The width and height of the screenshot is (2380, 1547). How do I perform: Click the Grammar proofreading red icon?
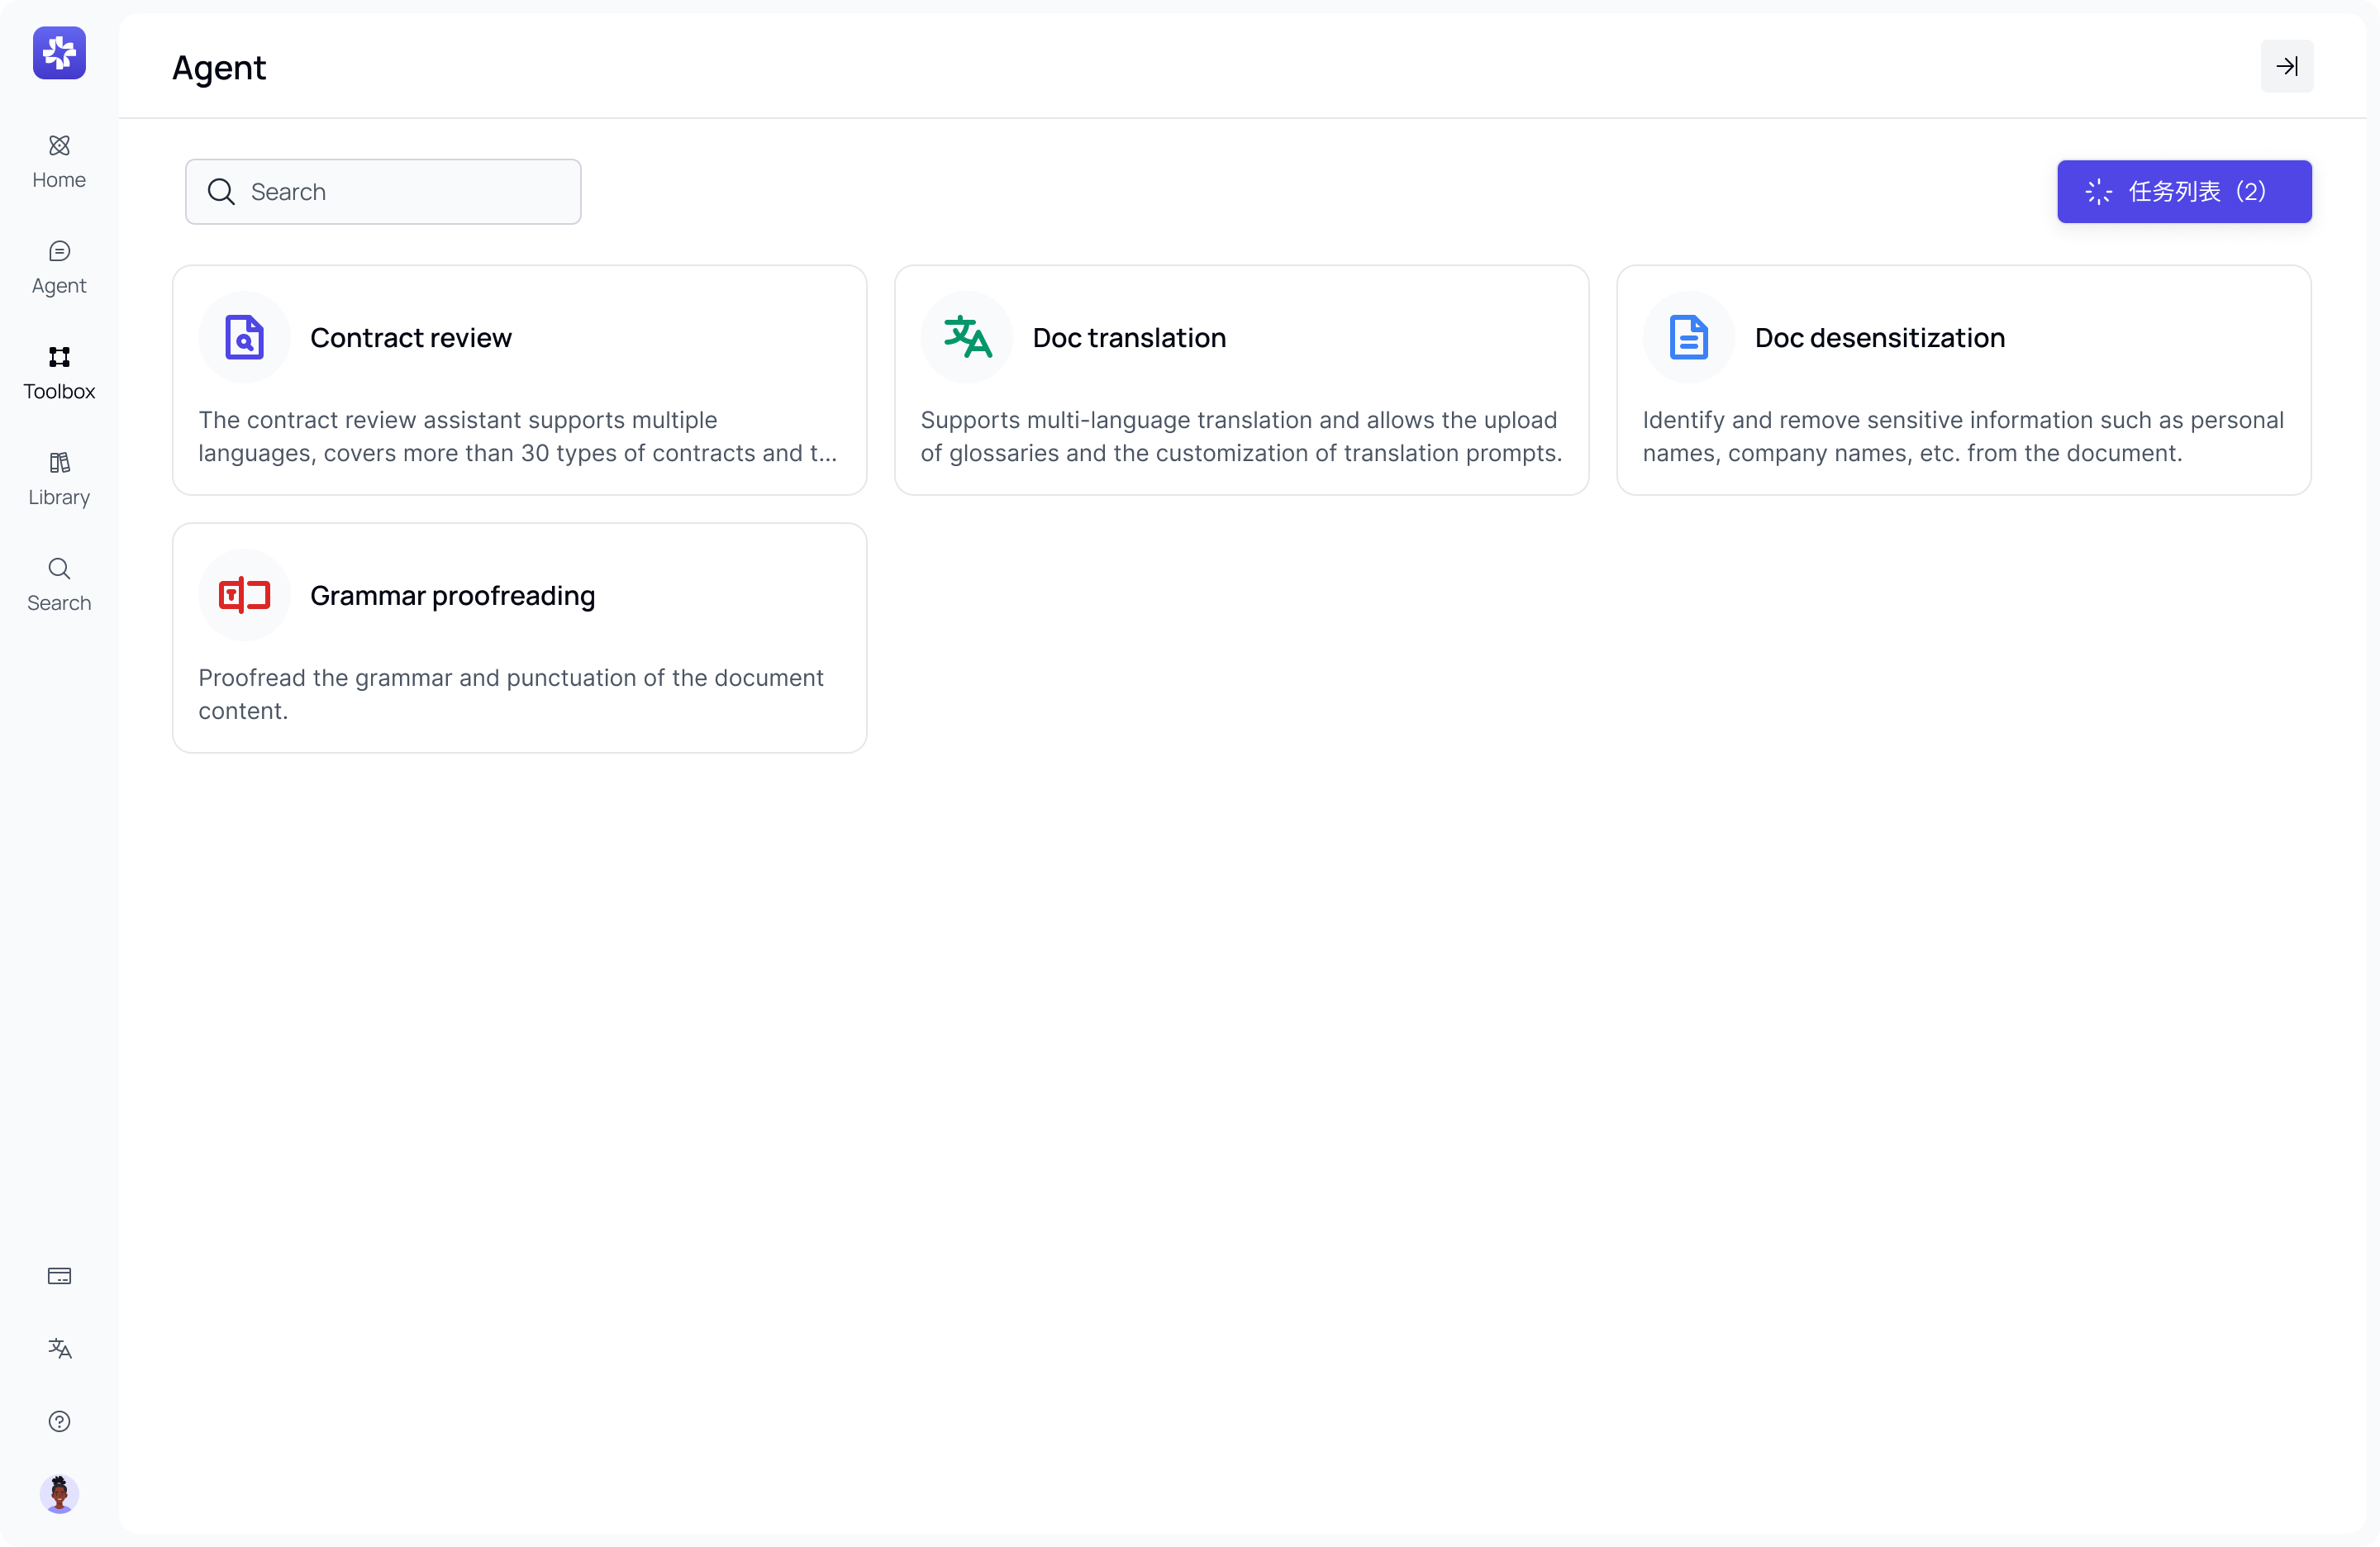pyautogui.click(x=244, y=595)
